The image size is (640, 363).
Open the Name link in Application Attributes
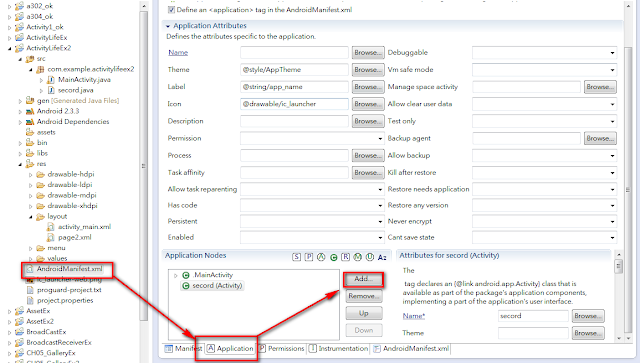(178, 53)
